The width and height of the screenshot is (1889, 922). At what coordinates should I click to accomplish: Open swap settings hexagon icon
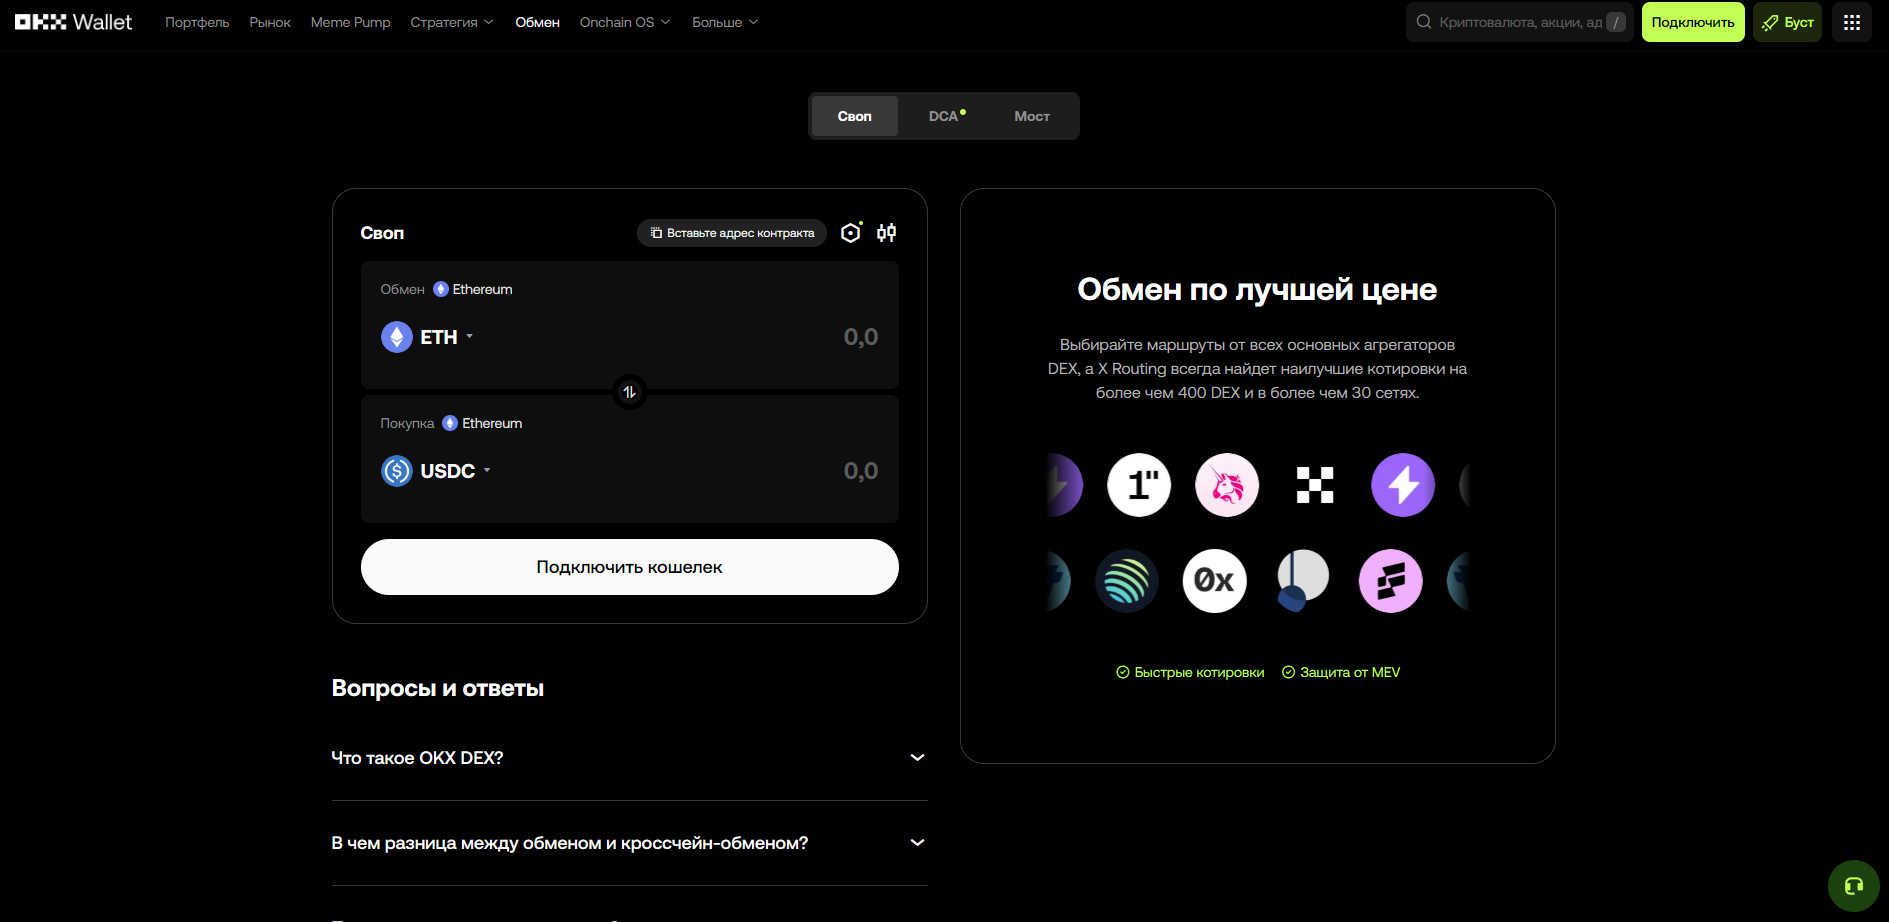pos(851,233)
